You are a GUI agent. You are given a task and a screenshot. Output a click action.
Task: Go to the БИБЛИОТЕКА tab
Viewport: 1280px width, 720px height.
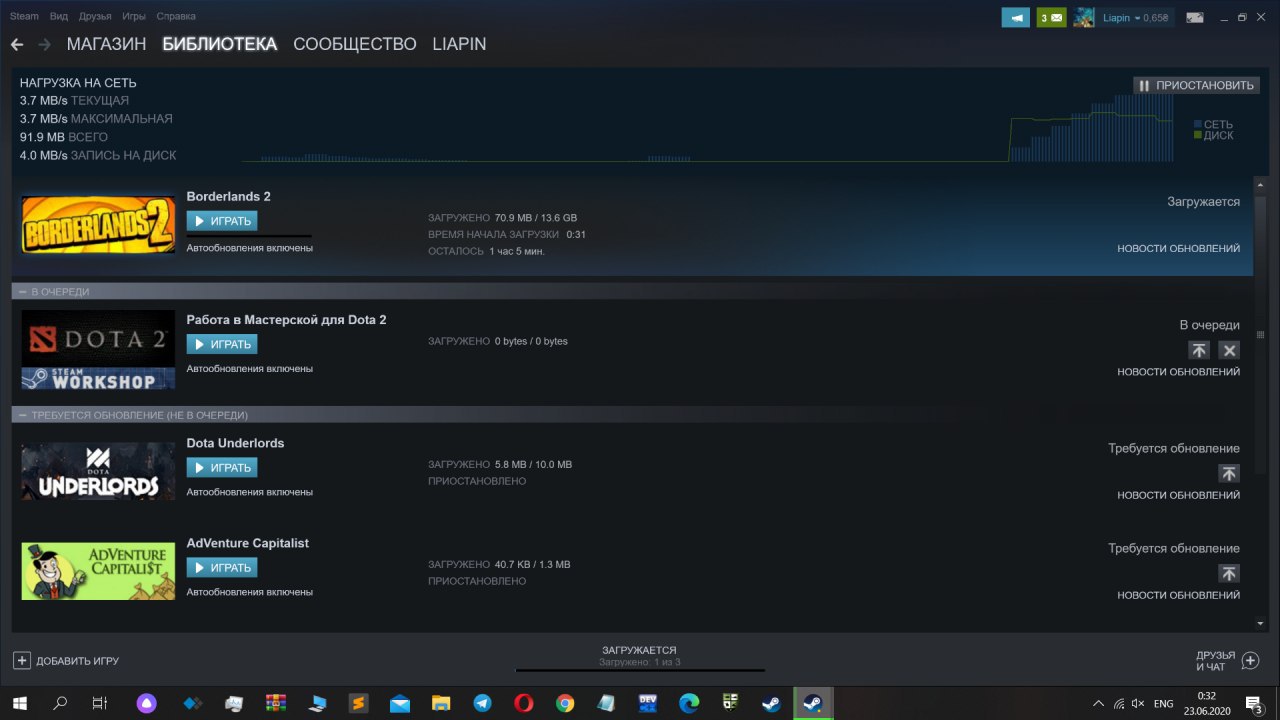click(219, 45)
